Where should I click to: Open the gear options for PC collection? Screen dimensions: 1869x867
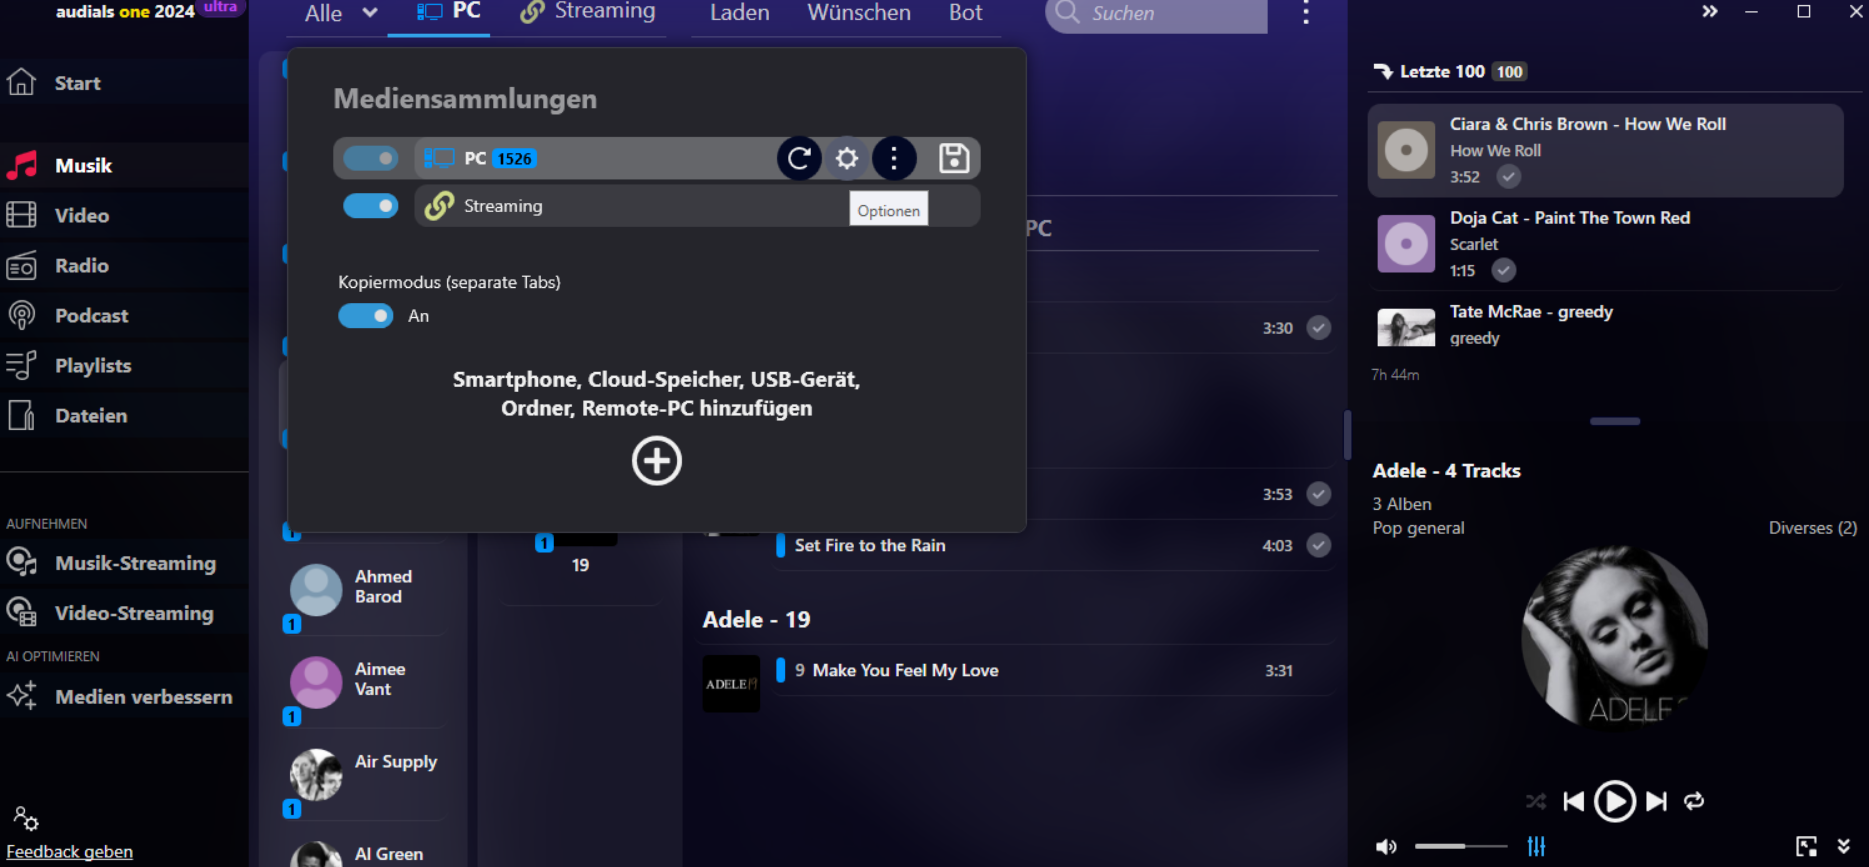point(847,158)
